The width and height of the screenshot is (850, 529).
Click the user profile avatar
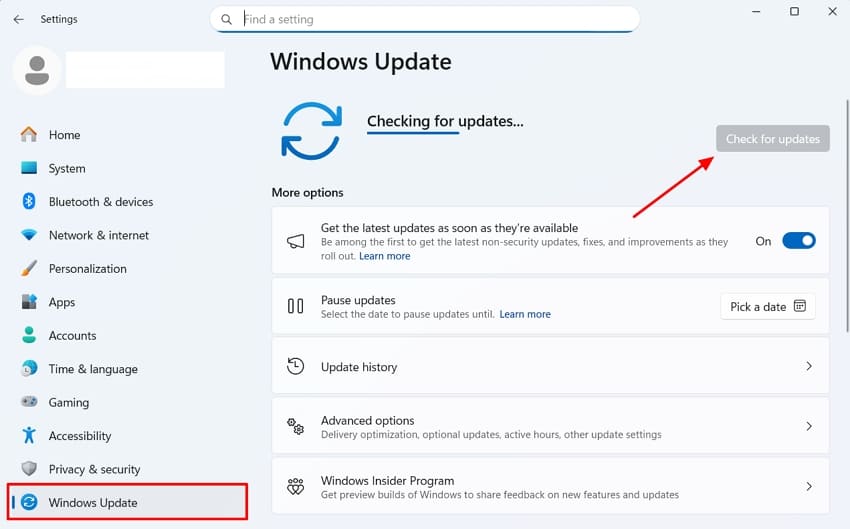[37, 70]
